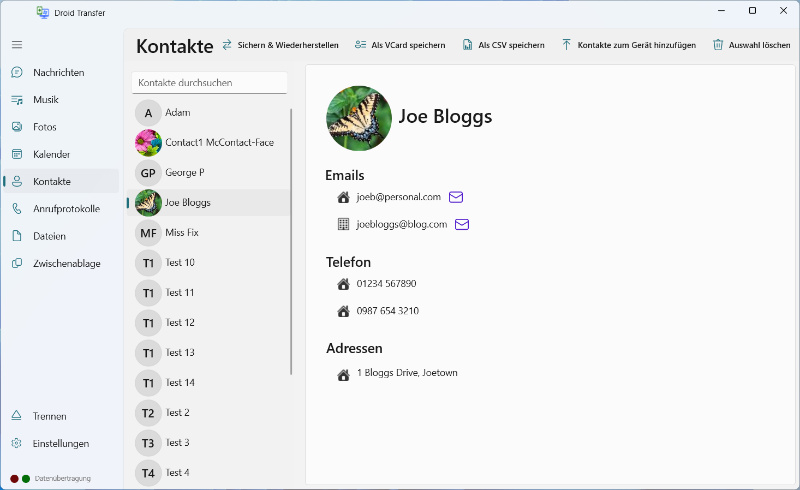Select the Test 14 contact
800x490 pixels.
(x=208, y=383)
